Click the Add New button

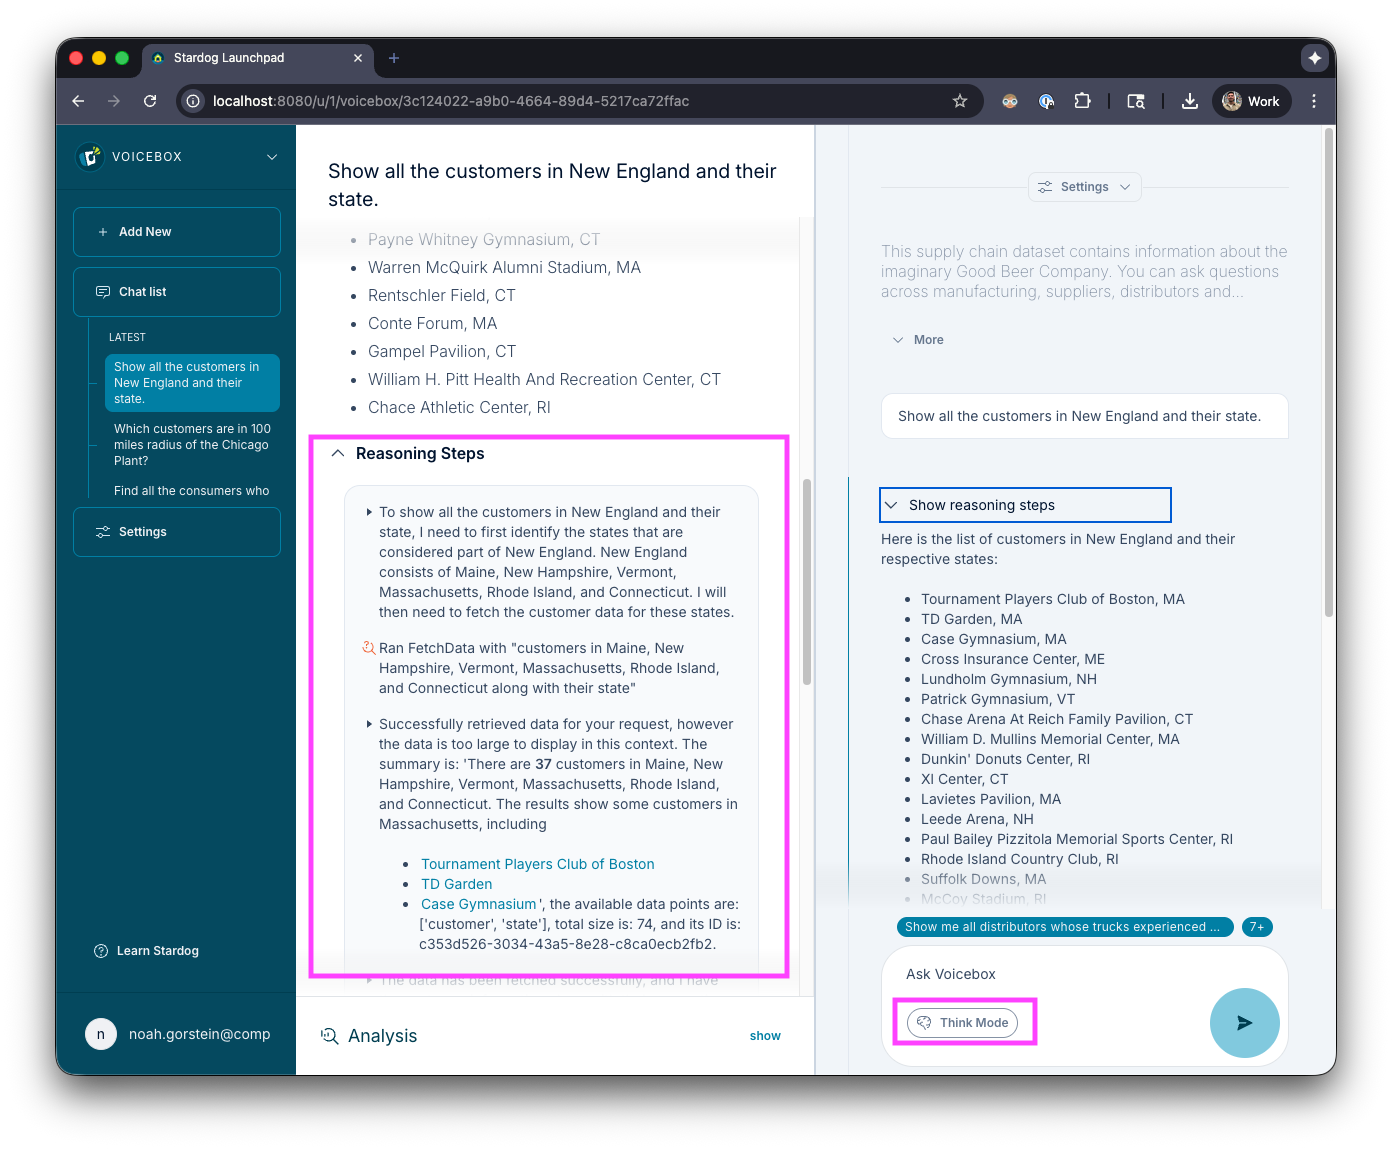[177, 232]
